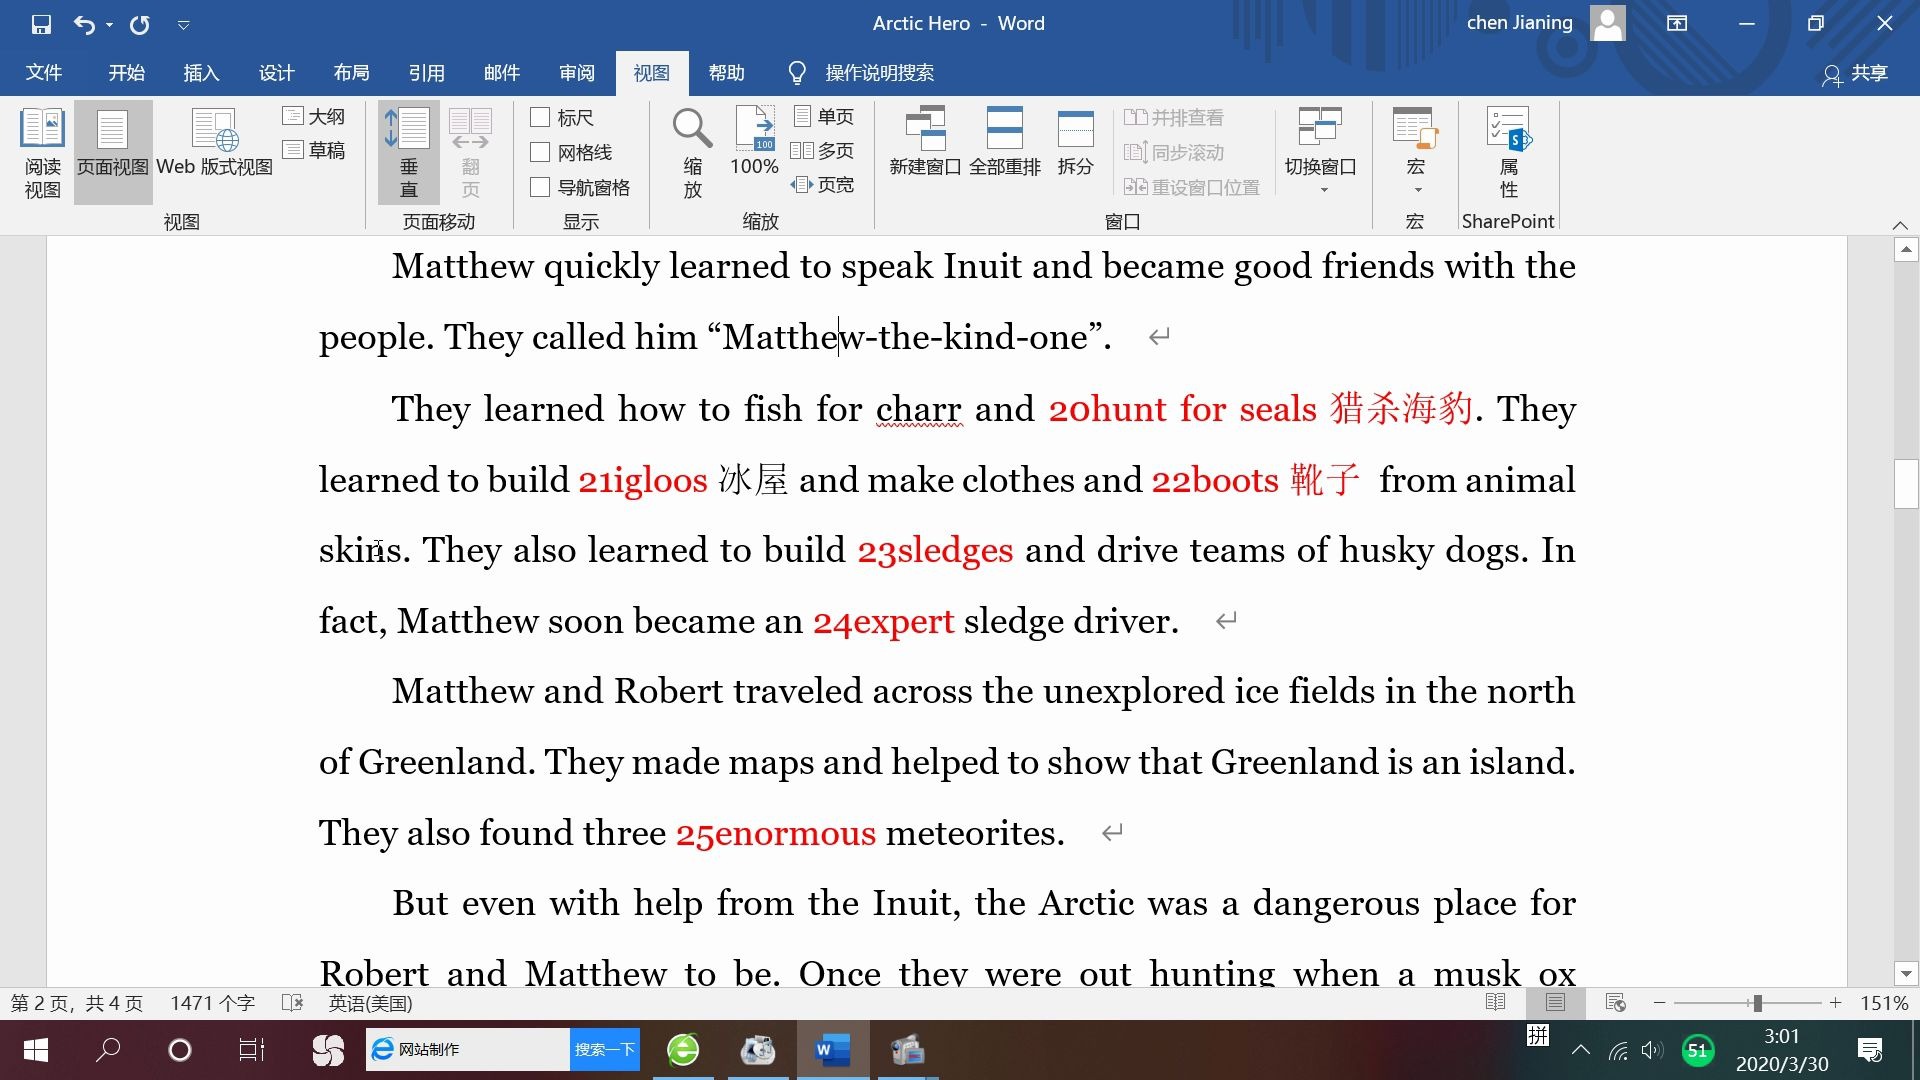Switch to Draft view (草稿)
This screenshot has height=1080, width=1920.
[314, 150]
